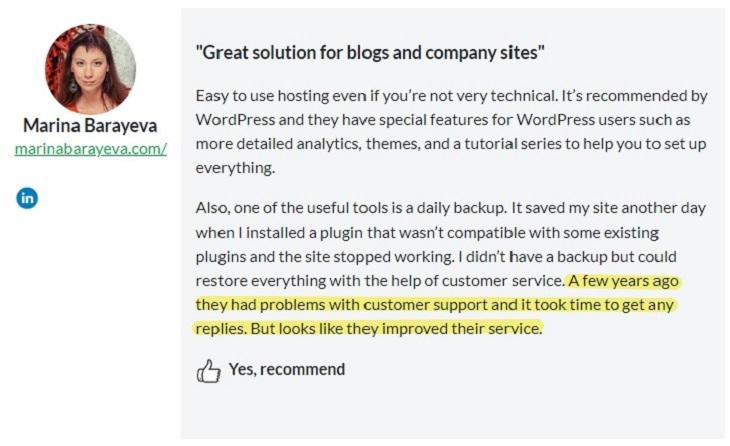Select the reviewer name Marina Barayeva
Screen dimensions: 730x446
coord(90,125)
